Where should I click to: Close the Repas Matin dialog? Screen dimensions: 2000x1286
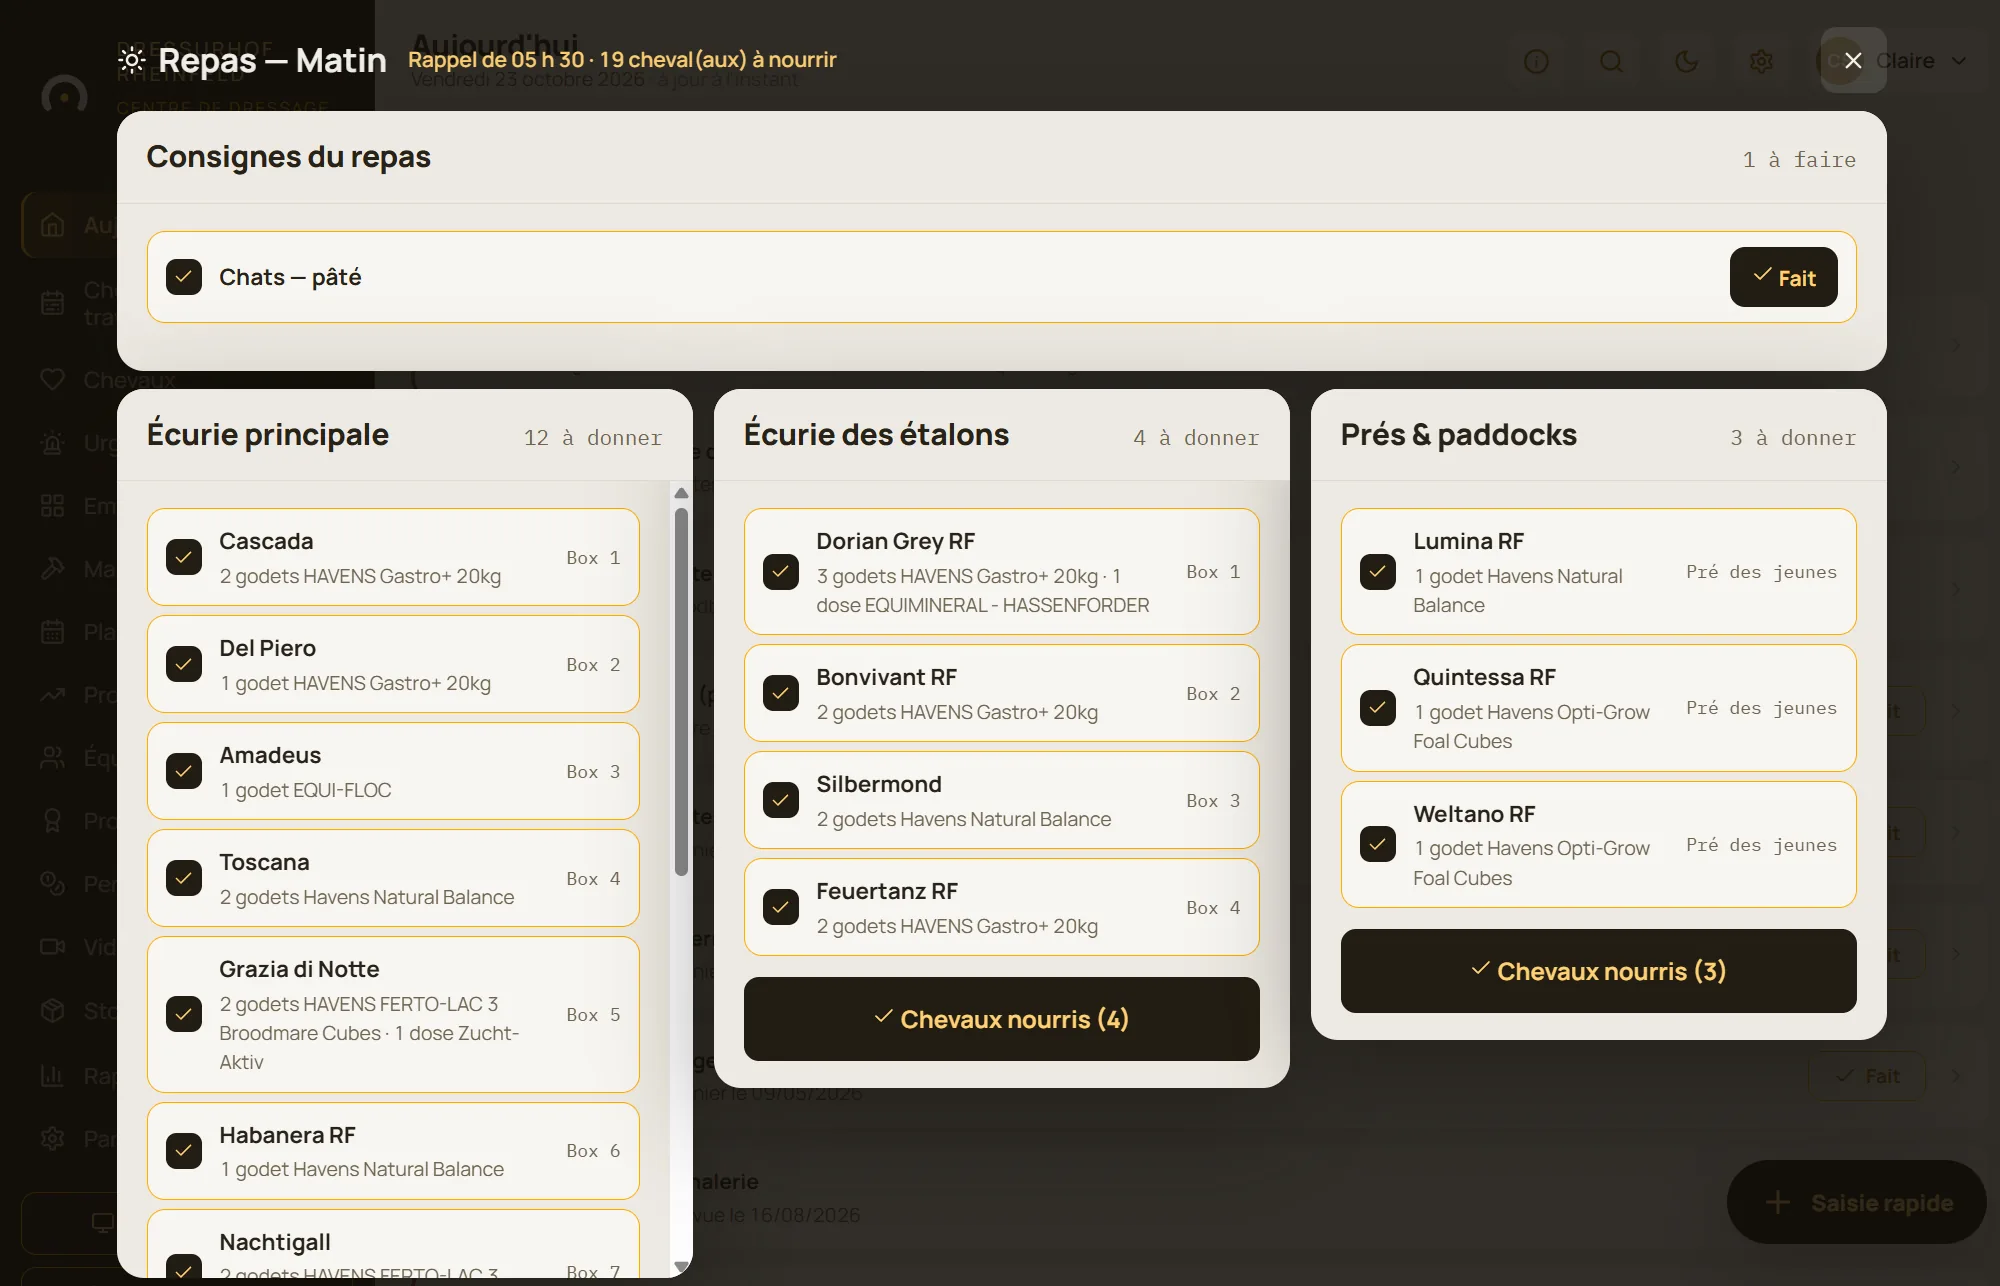(x=1853, y=60)
